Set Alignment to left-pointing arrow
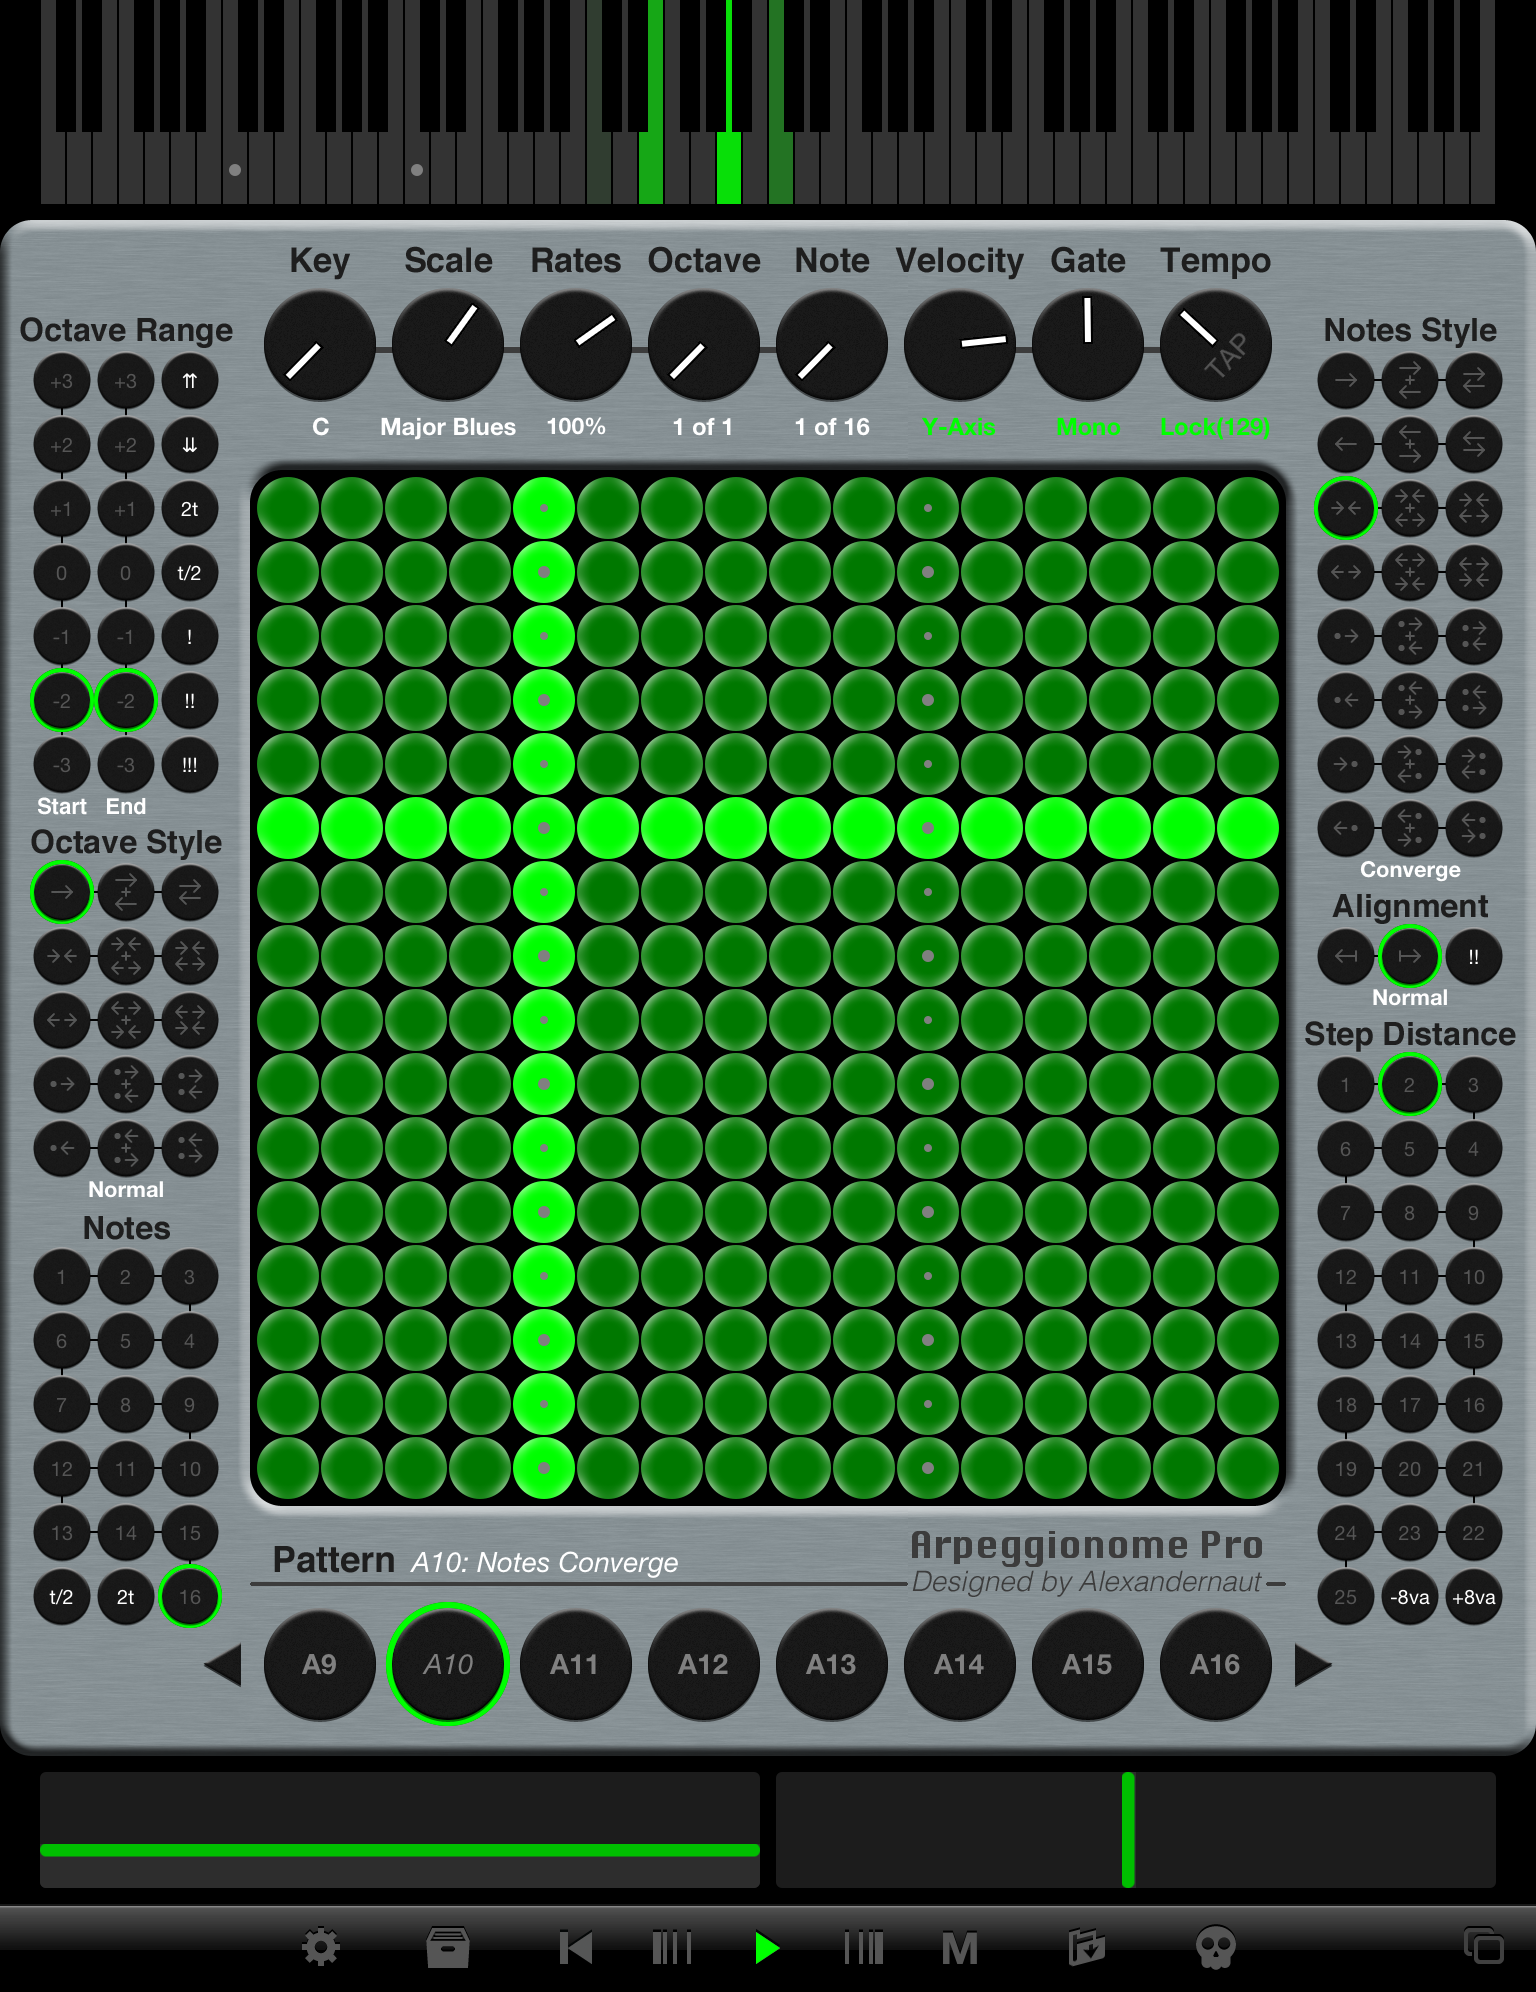The width and height of the screenshot is (1536, 1992). 1346,957
